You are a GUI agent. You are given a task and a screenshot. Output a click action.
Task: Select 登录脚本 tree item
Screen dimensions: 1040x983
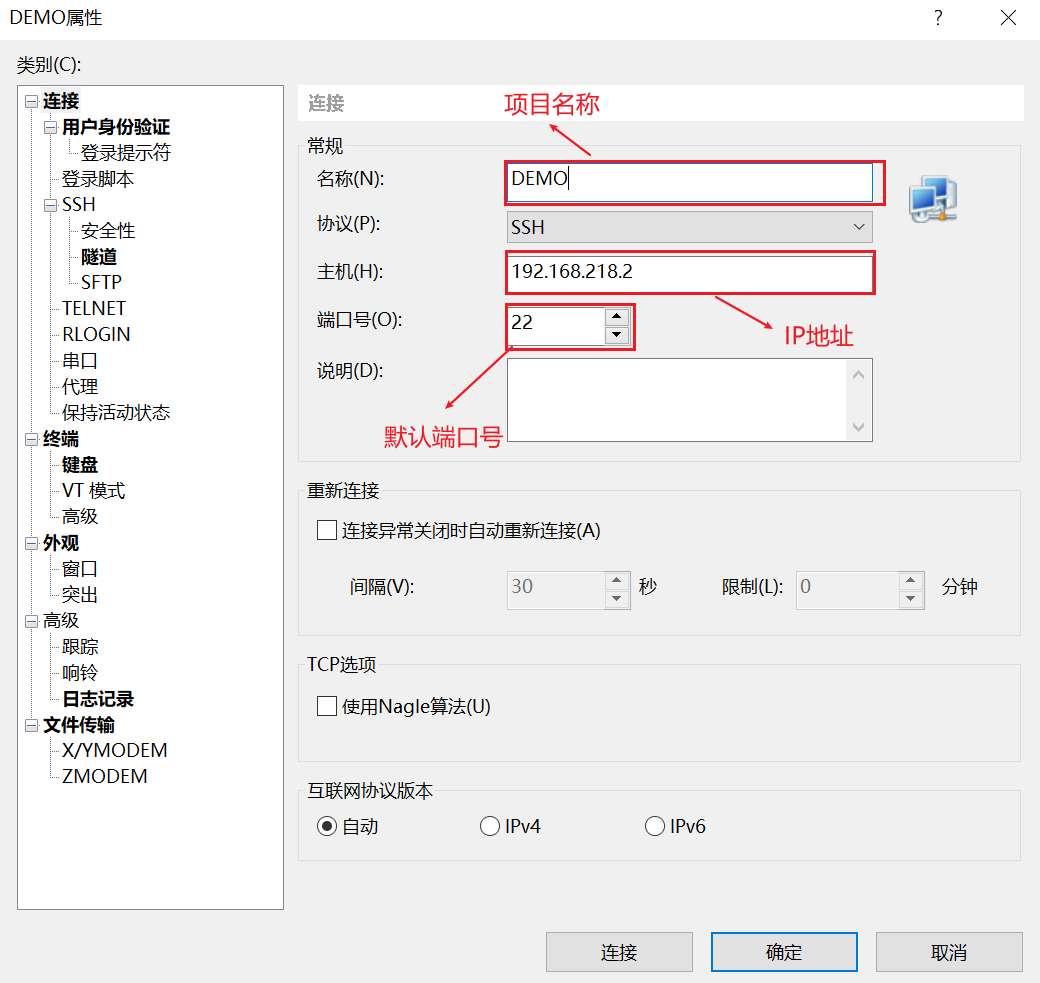(98, 179)
